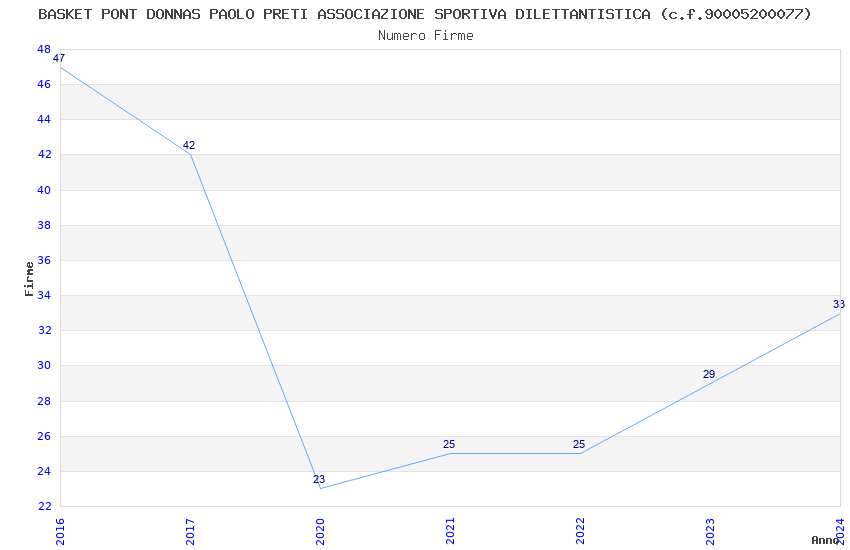This screenshot has width=850, height=550.
Task: Select the x-axis year 2017
Action: (x=190, y=532)
